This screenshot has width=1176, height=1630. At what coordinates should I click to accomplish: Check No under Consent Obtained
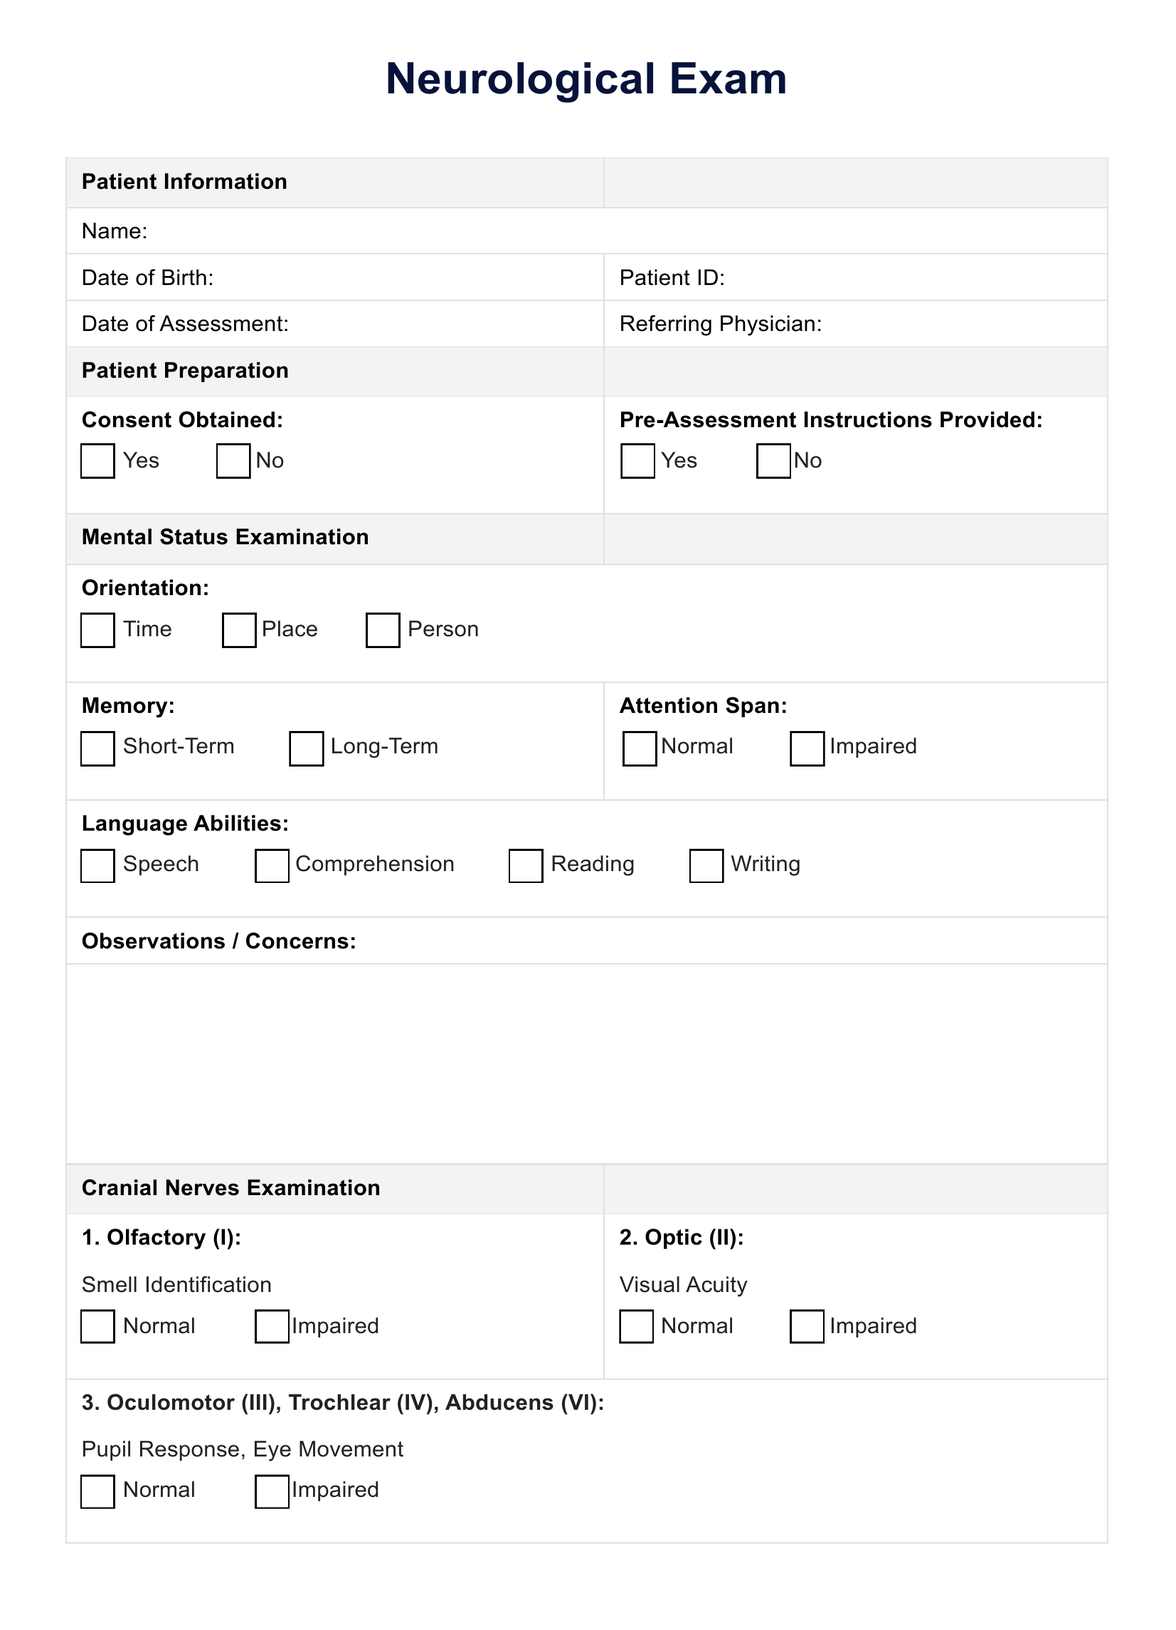(233, 461)
